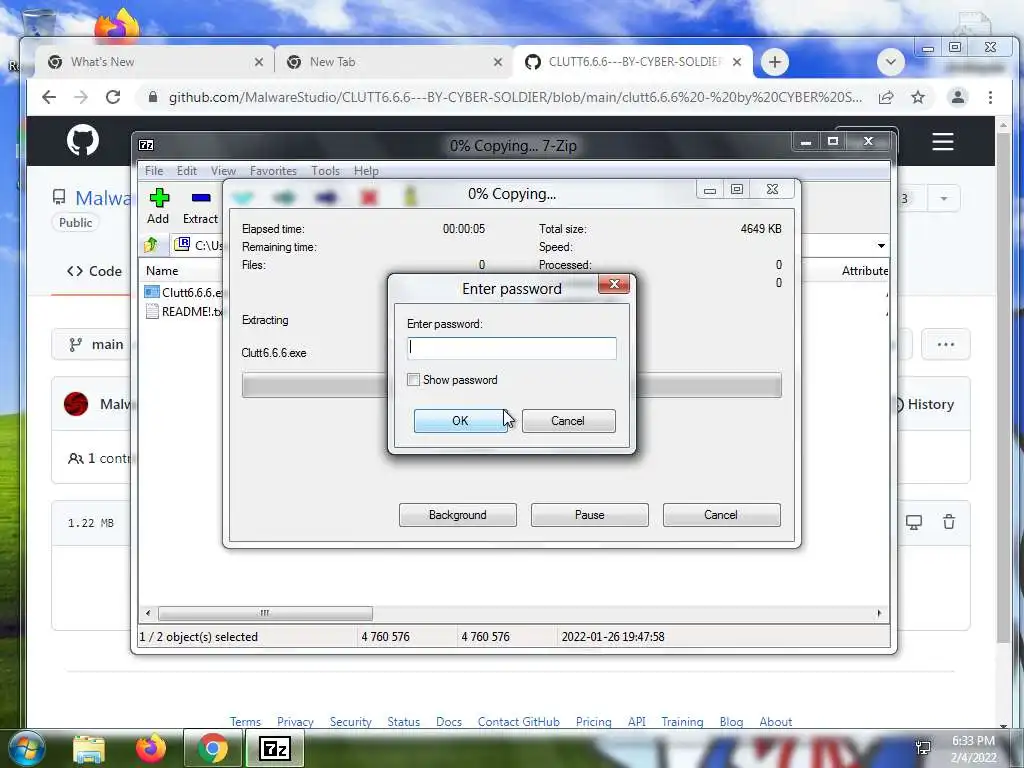Cancel the Enter password dialog
The image size is (1024, 768).
coord(568,421)
